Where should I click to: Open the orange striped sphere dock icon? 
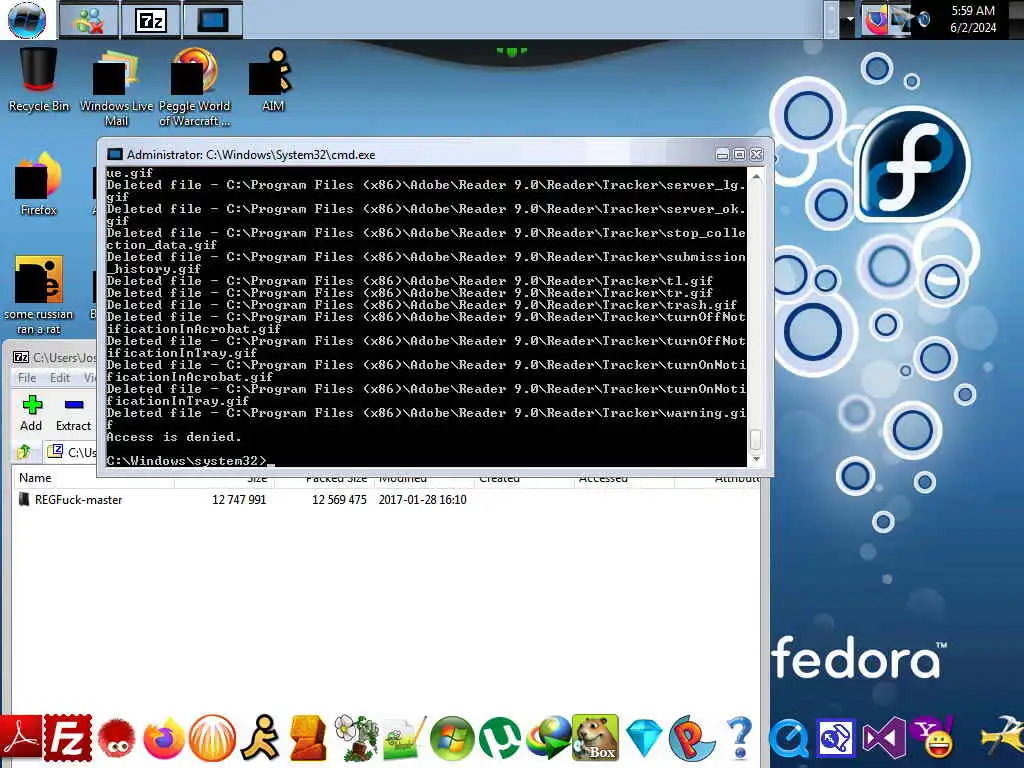(x=212, y=738)
